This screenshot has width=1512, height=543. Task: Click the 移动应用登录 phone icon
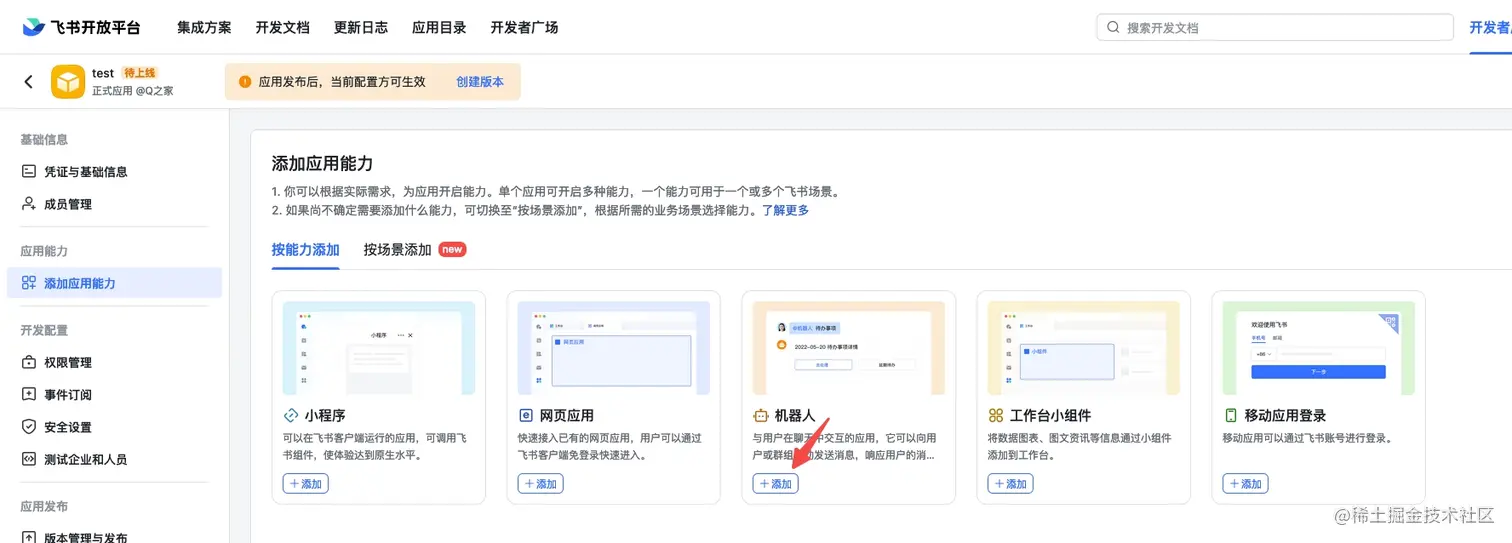pos(1231,415)
